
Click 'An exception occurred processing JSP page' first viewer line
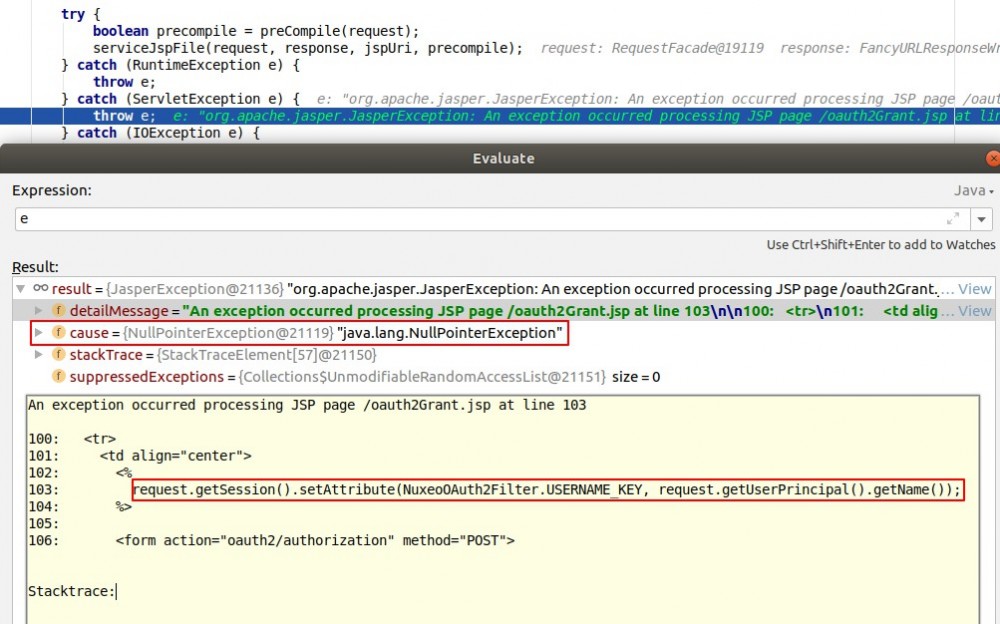click(x=307, y=405)
